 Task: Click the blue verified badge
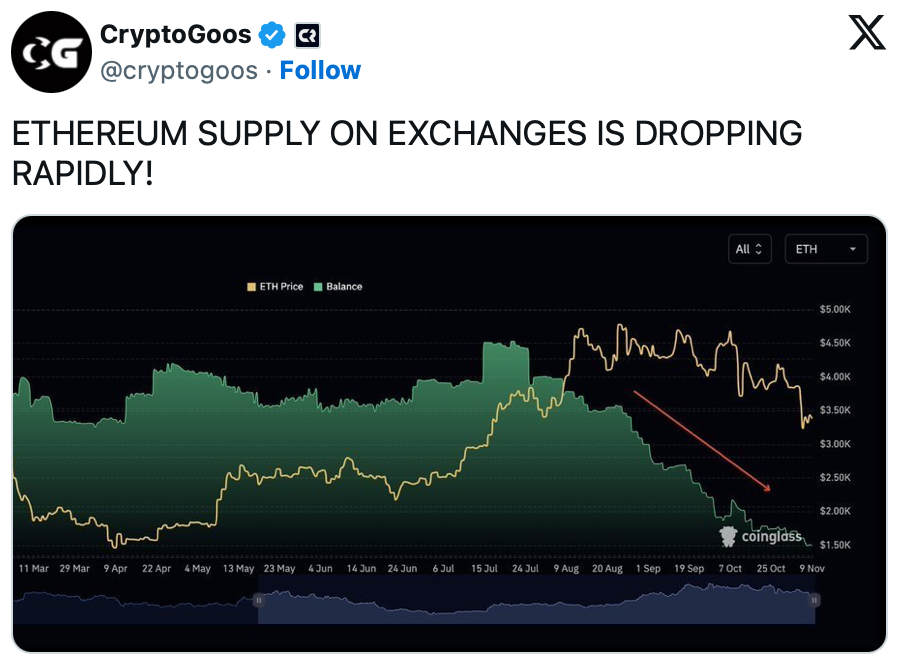271,35
